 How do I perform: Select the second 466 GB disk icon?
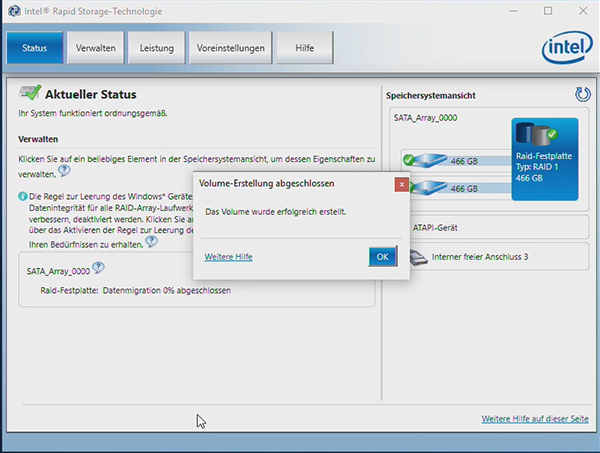pos(428,188)
